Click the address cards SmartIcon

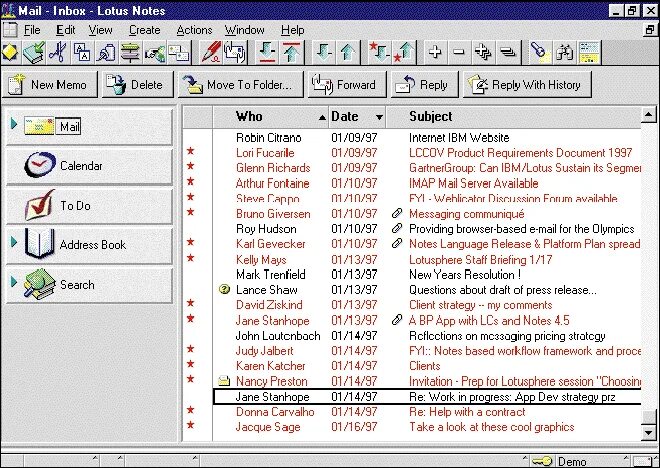[x=178, y=53]
